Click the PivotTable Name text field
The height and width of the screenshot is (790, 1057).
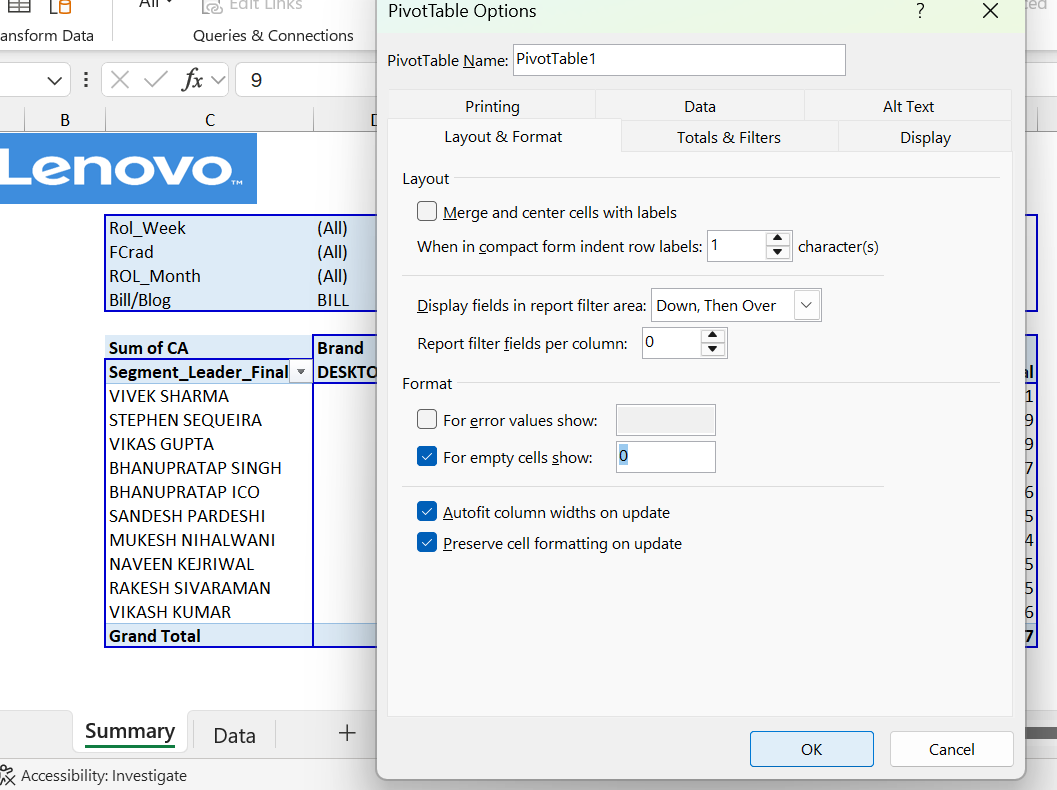pyautogui.click(x=679, y=60)
